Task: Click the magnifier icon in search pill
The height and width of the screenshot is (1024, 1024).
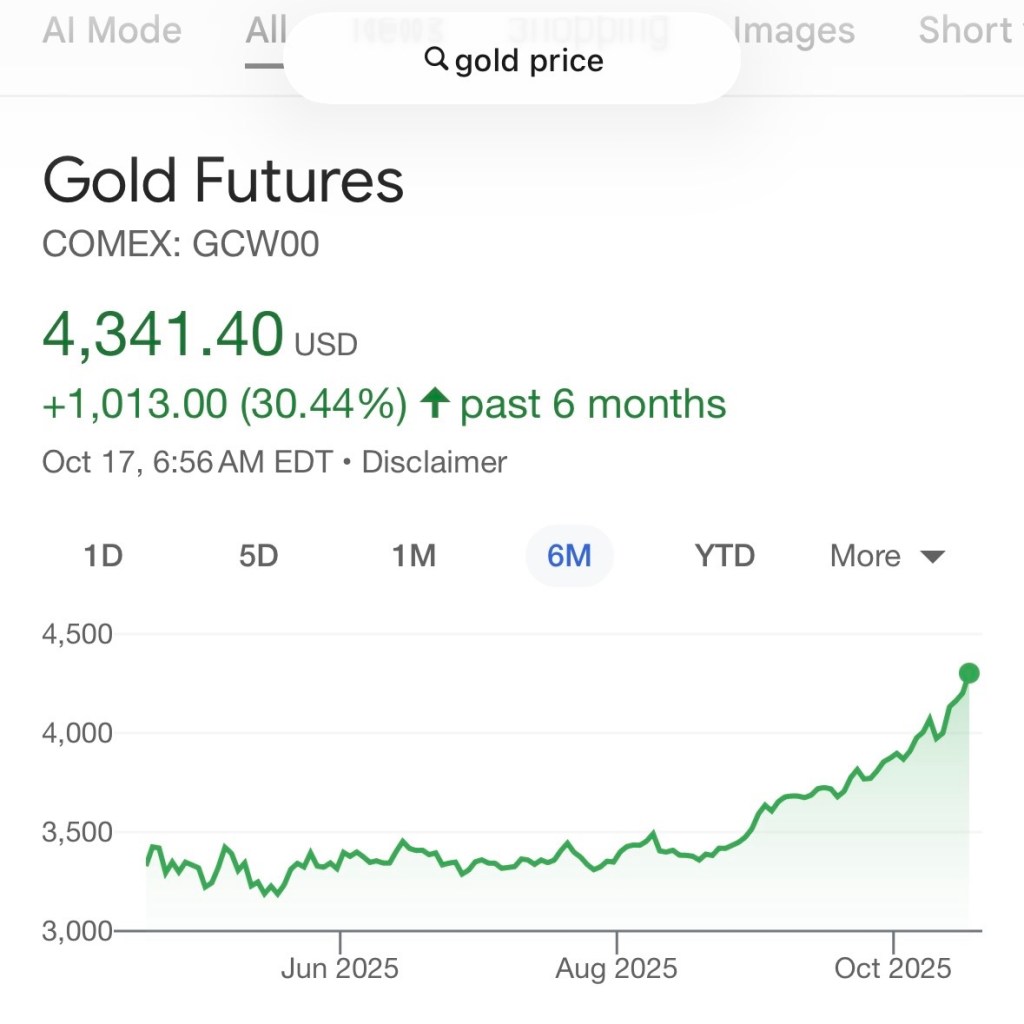Action: click(x=436, y=60)
